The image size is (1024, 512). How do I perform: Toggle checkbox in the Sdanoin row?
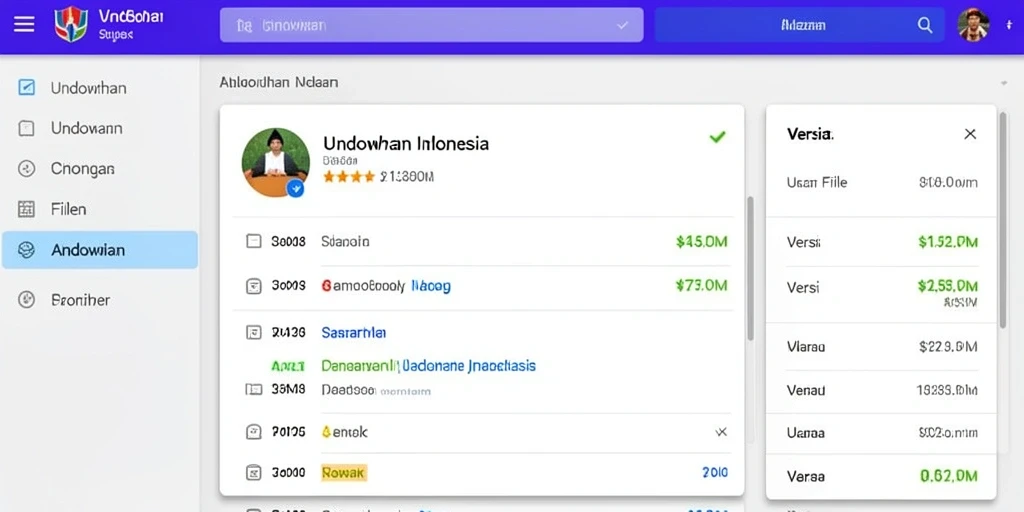tap(253, 241)
